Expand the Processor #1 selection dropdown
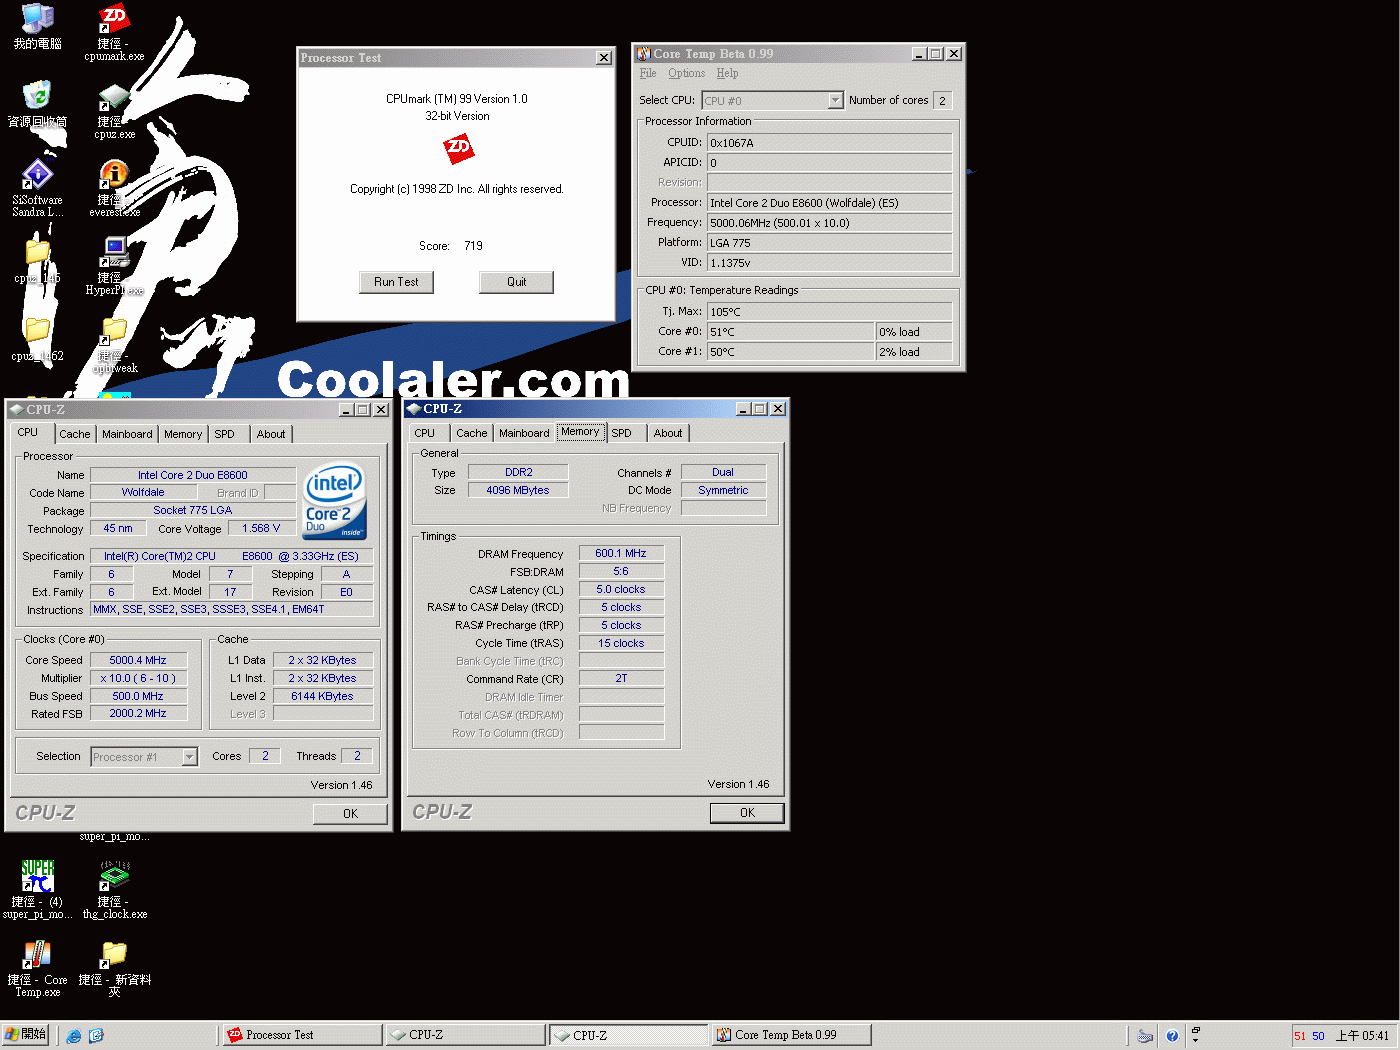 pos(189,757)
